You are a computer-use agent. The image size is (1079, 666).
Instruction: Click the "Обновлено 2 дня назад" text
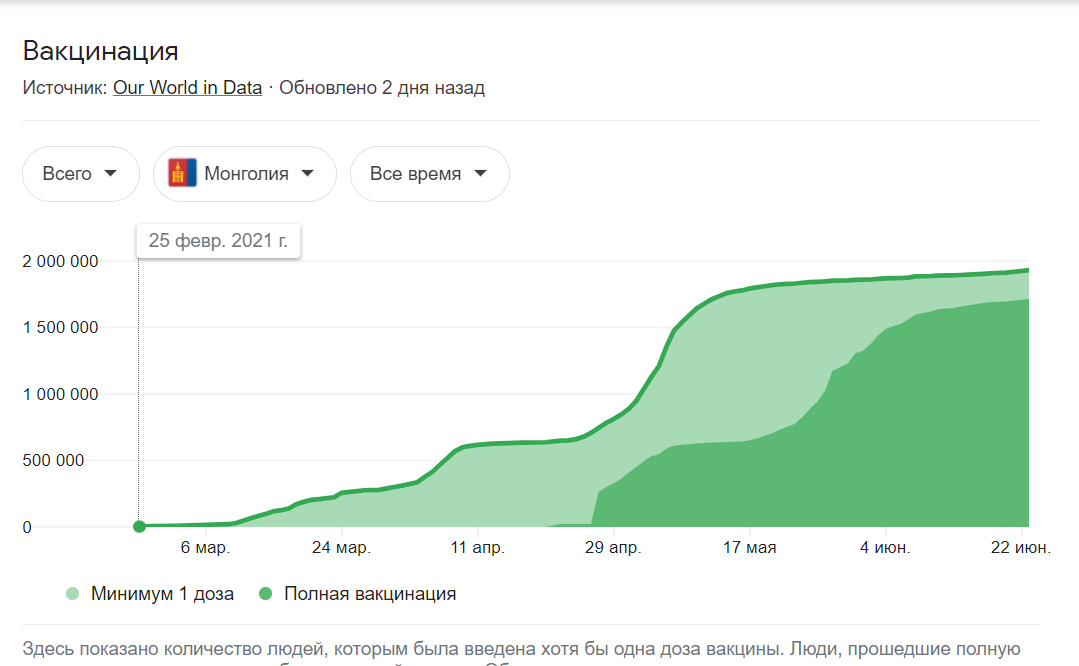coord(381,88)
